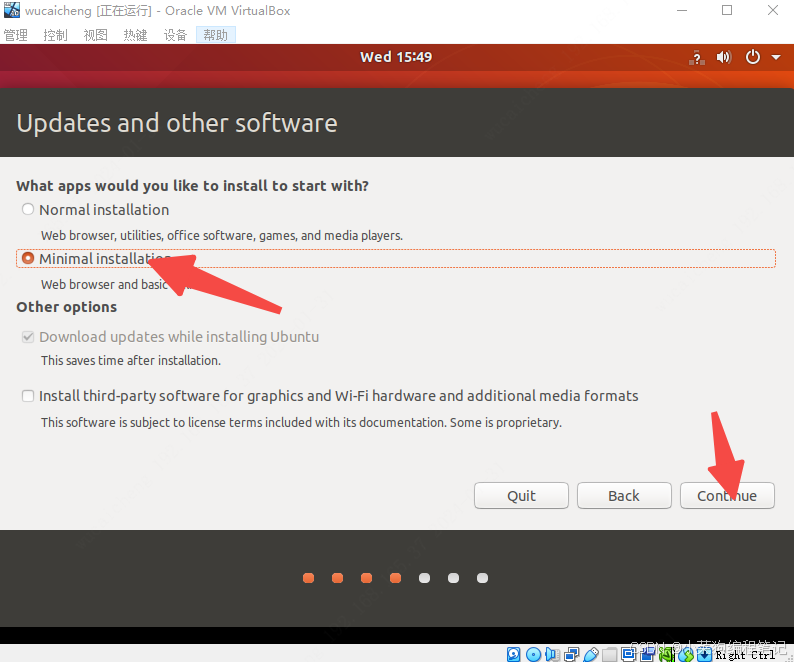Click the shared folders status icon
The width and height of the screenshot is (794, 662).
point(610,654)
